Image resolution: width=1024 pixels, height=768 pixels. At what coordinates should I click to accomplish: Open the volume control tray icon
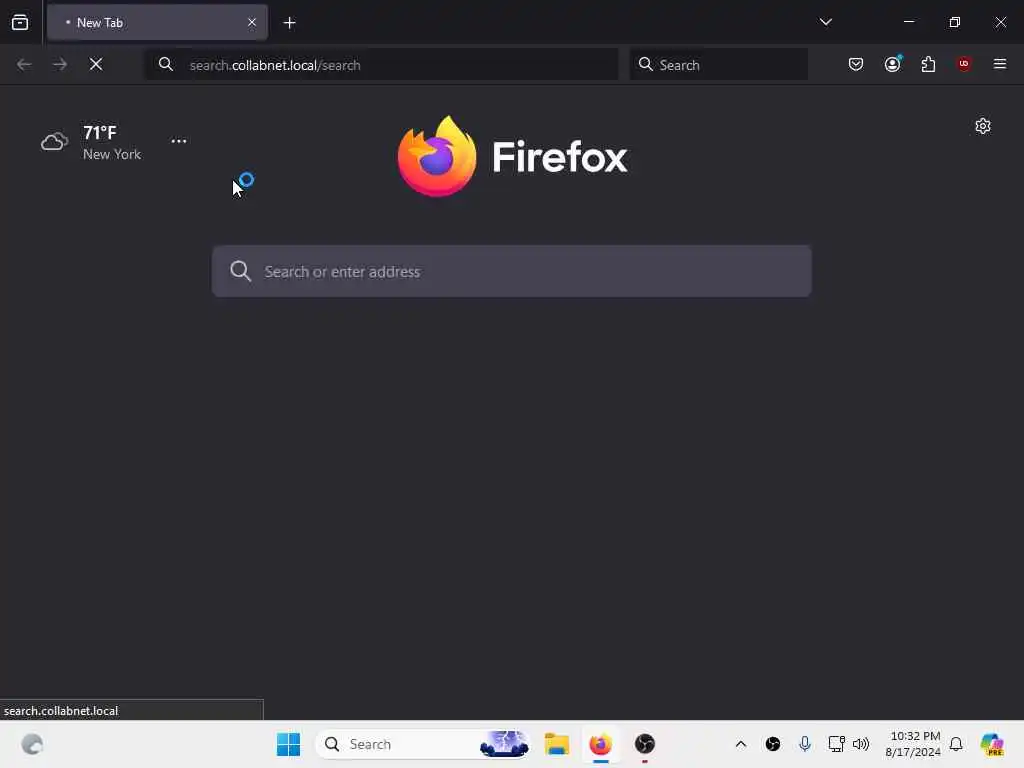[861, 744]
